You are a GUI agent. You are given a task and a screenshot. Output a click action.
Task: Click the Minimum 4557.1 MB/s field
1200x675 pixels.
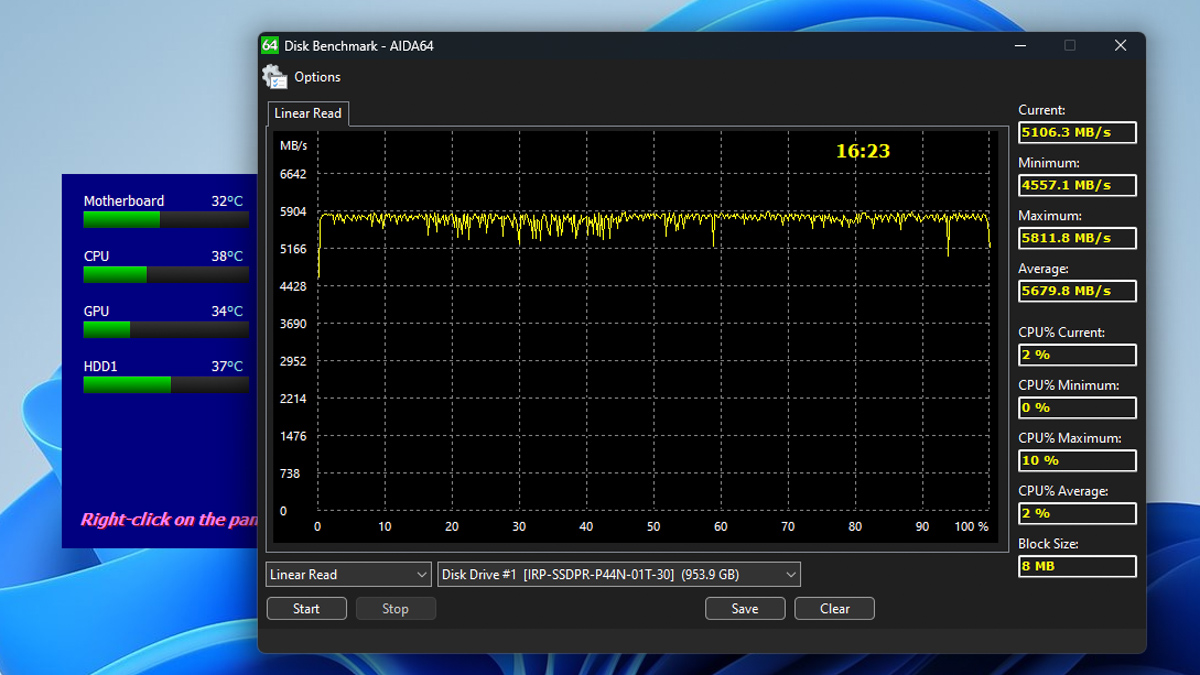pyautogui.click(x=1077, y=185)
